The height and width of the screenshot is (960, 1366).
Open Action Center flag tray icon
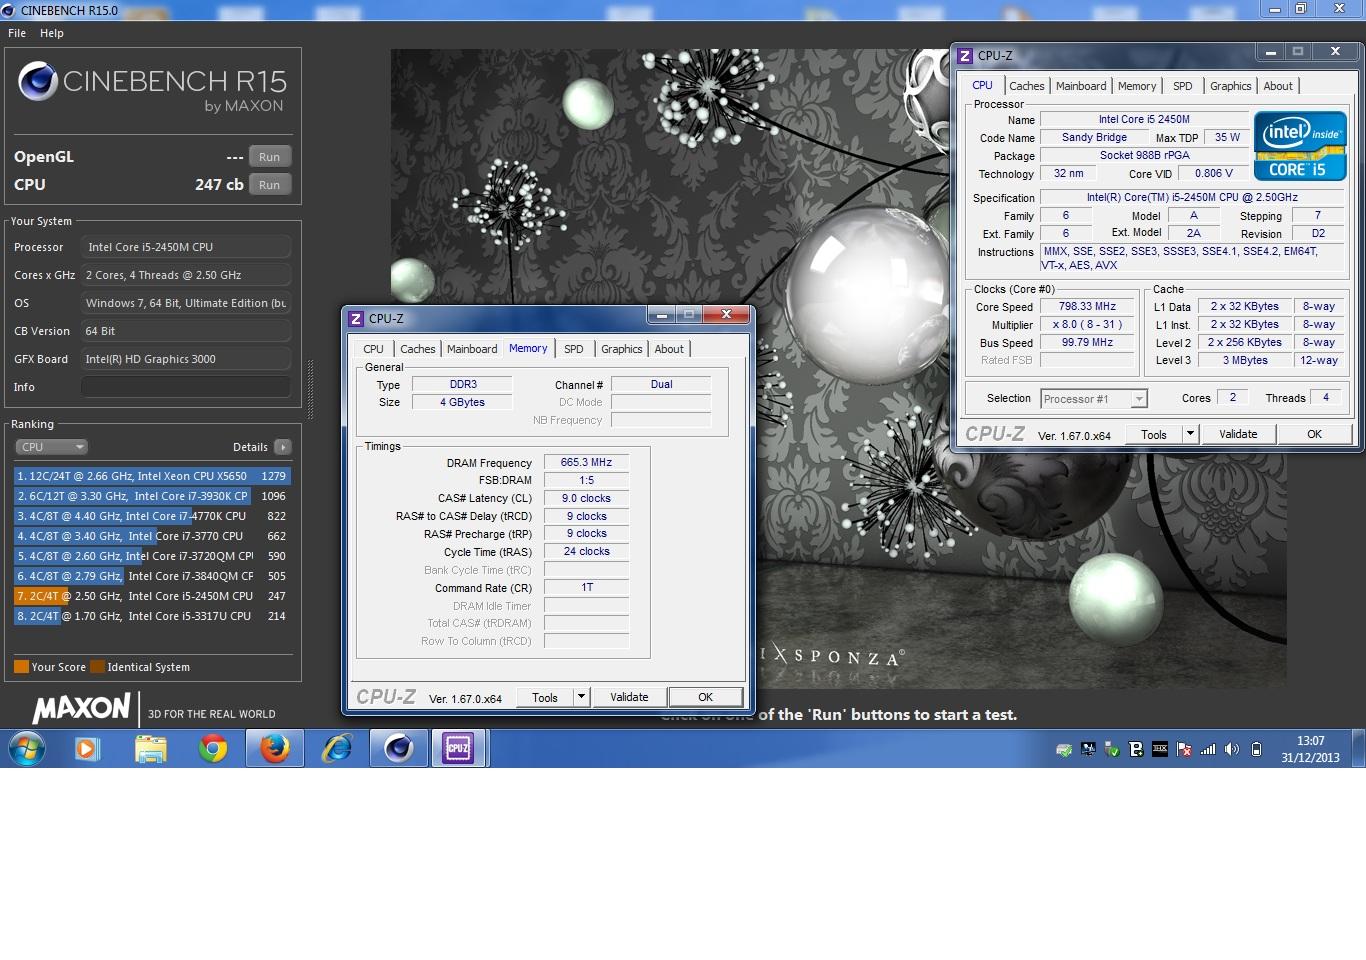coord(1184,749)
